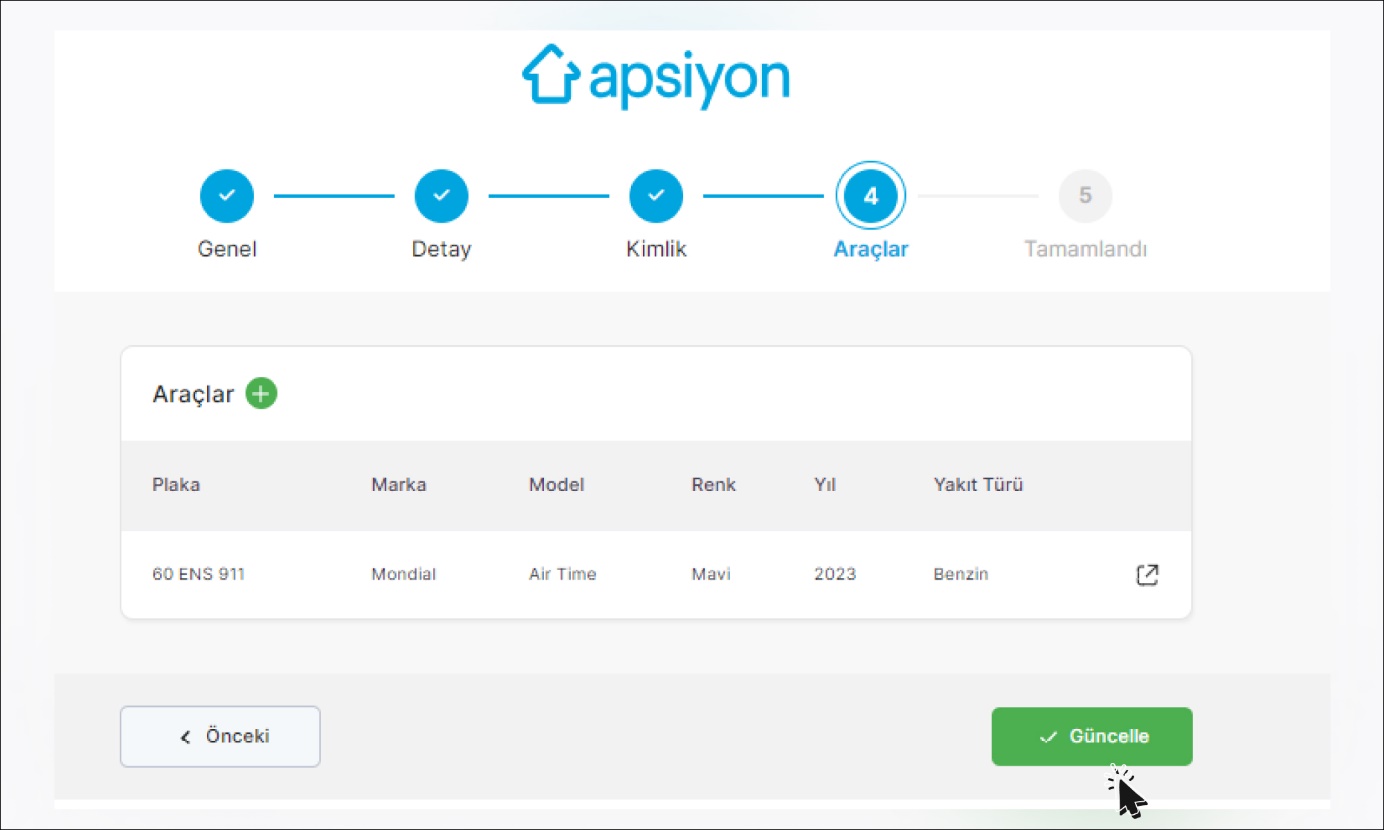Select step 4 Araçlar circle
The height and width of the screenshot is (830, 1384).
click(870, 196)
